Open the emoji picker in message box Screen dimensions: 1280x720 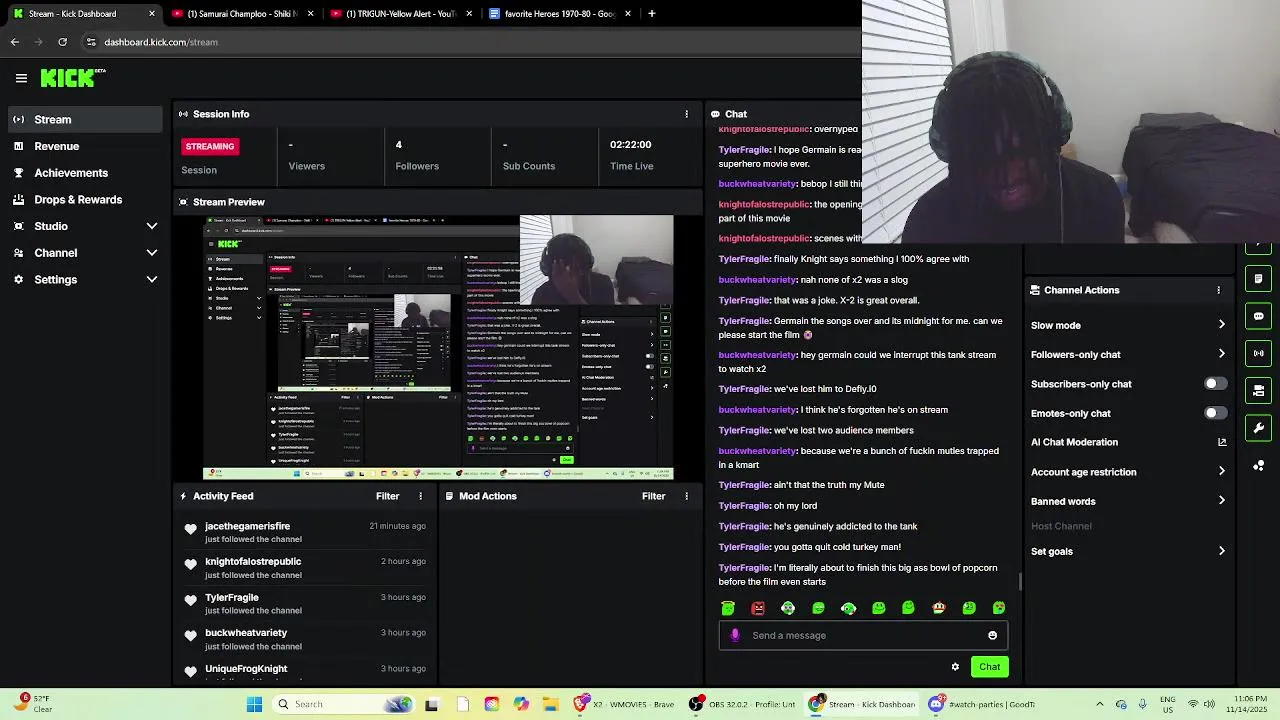[992, 635]
